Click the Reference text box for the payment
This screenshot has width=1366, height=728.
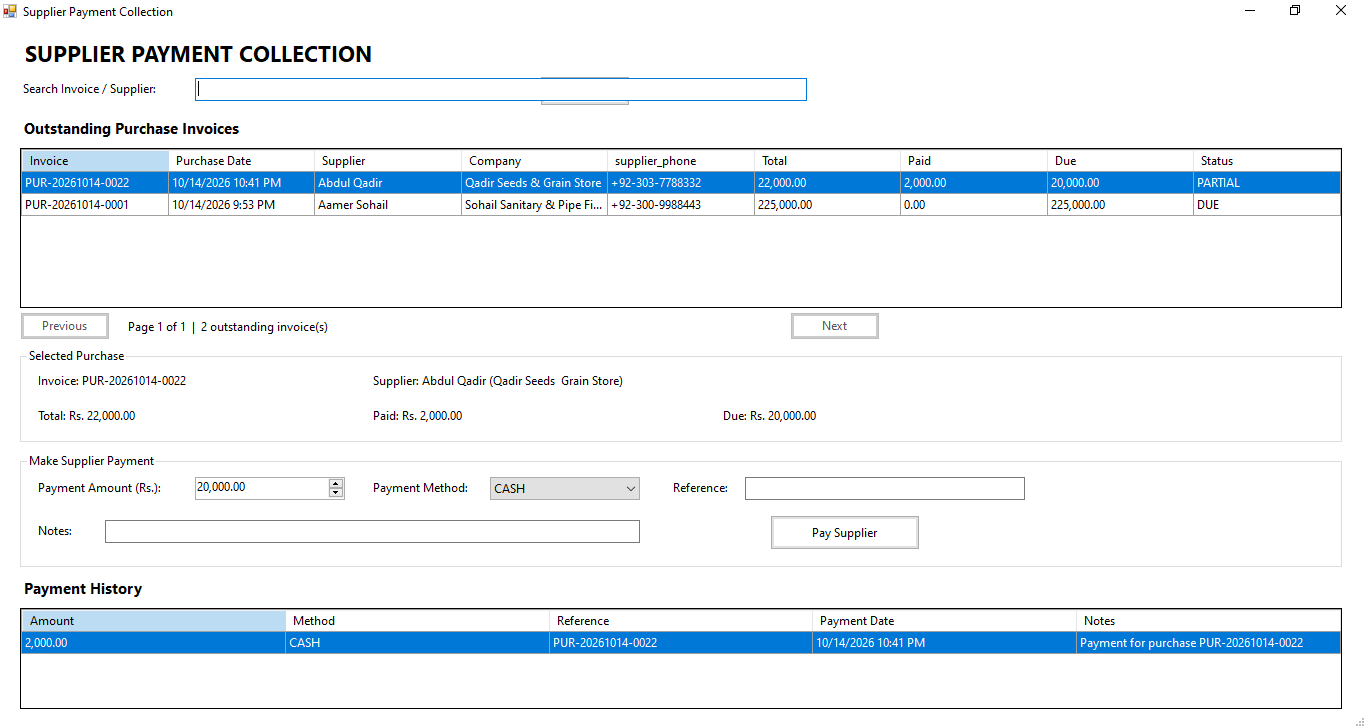tap(885, 488)
